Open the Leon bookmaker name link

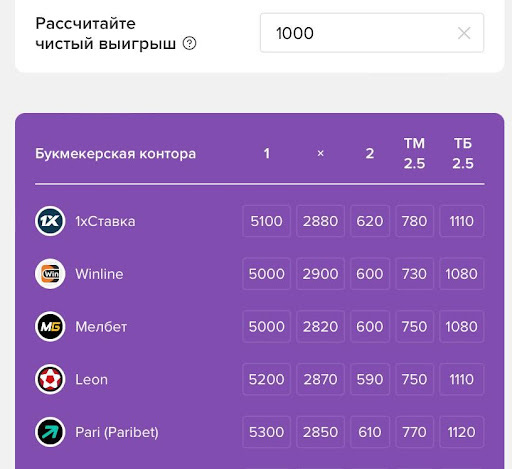pos(92,380)
